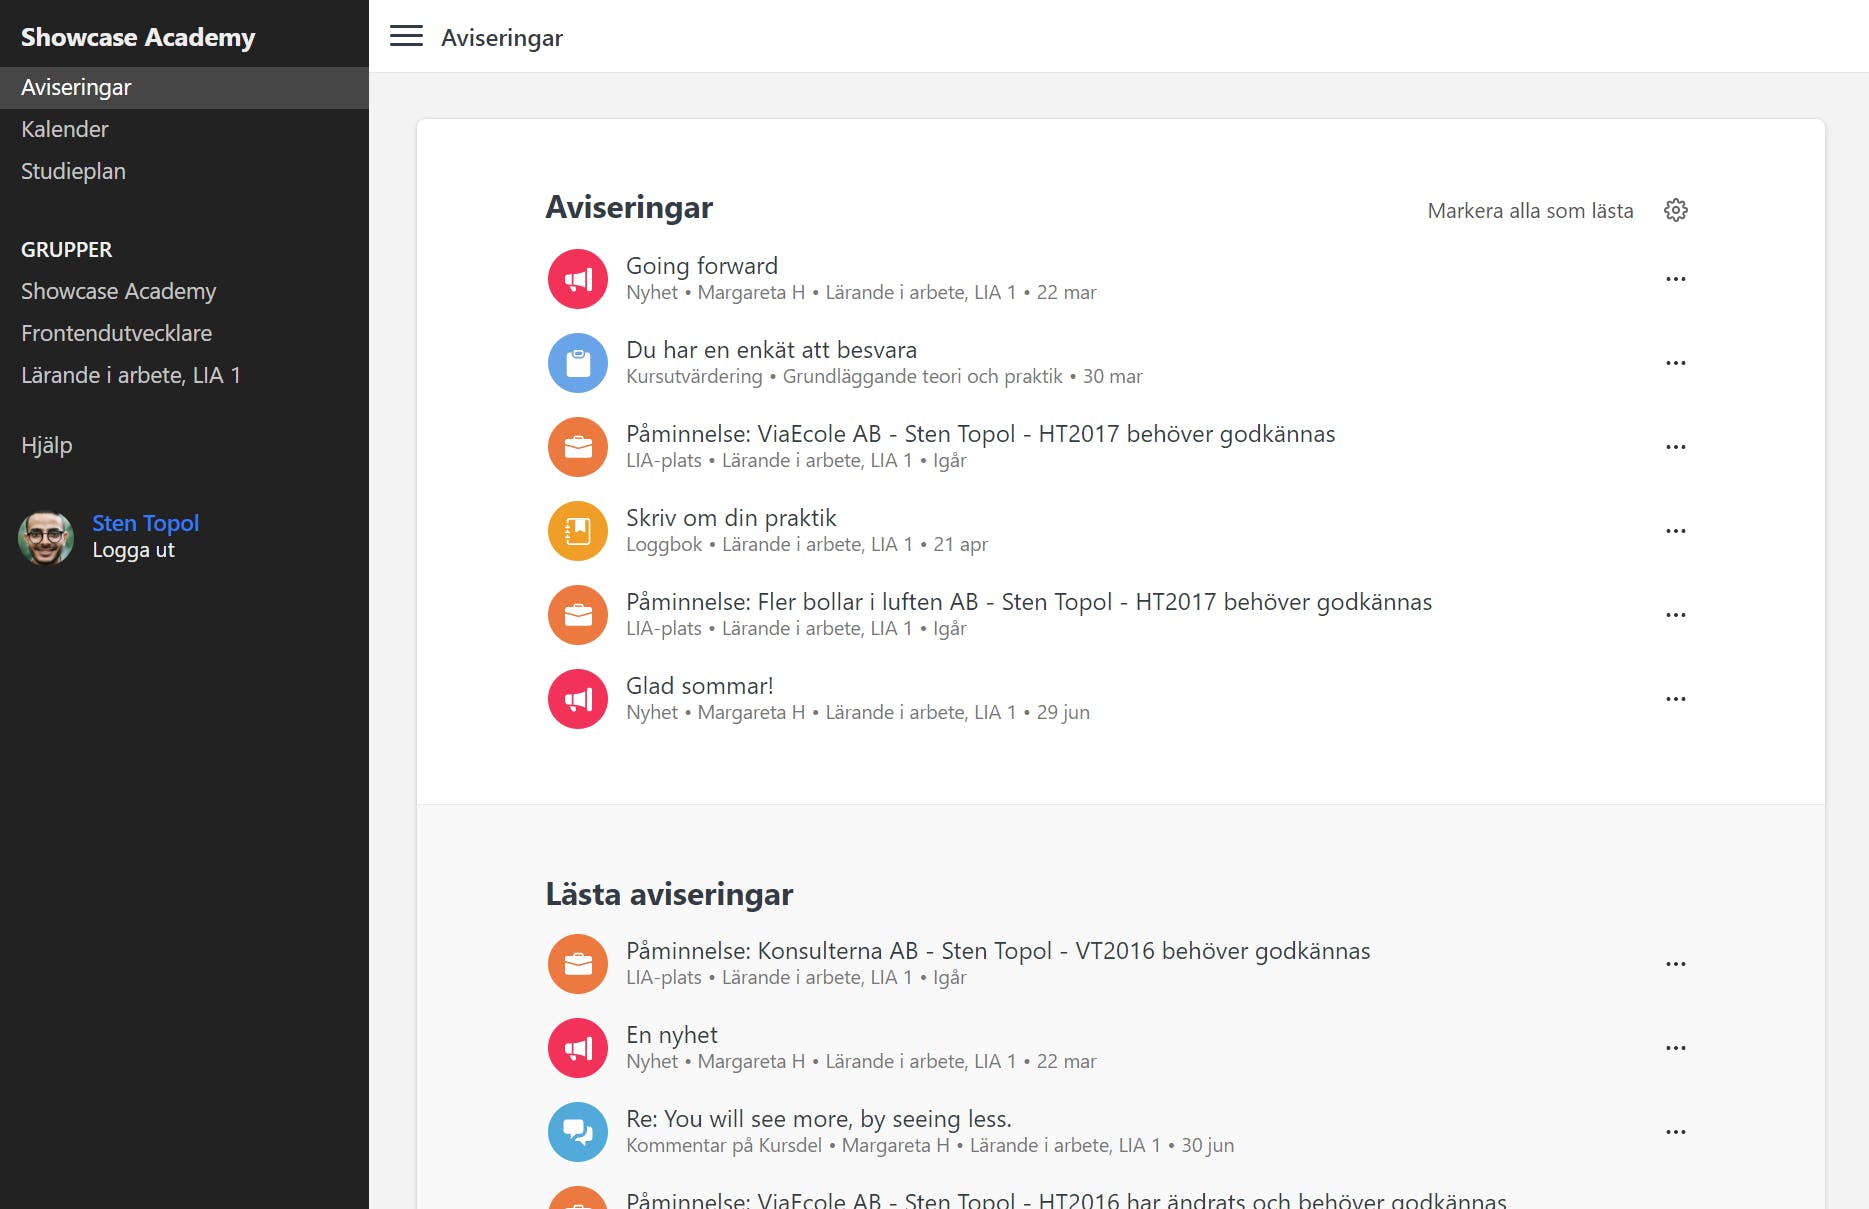1869x1209 pixels.
Task: Open notification settings gear icon
Action: coord(1676,210)
